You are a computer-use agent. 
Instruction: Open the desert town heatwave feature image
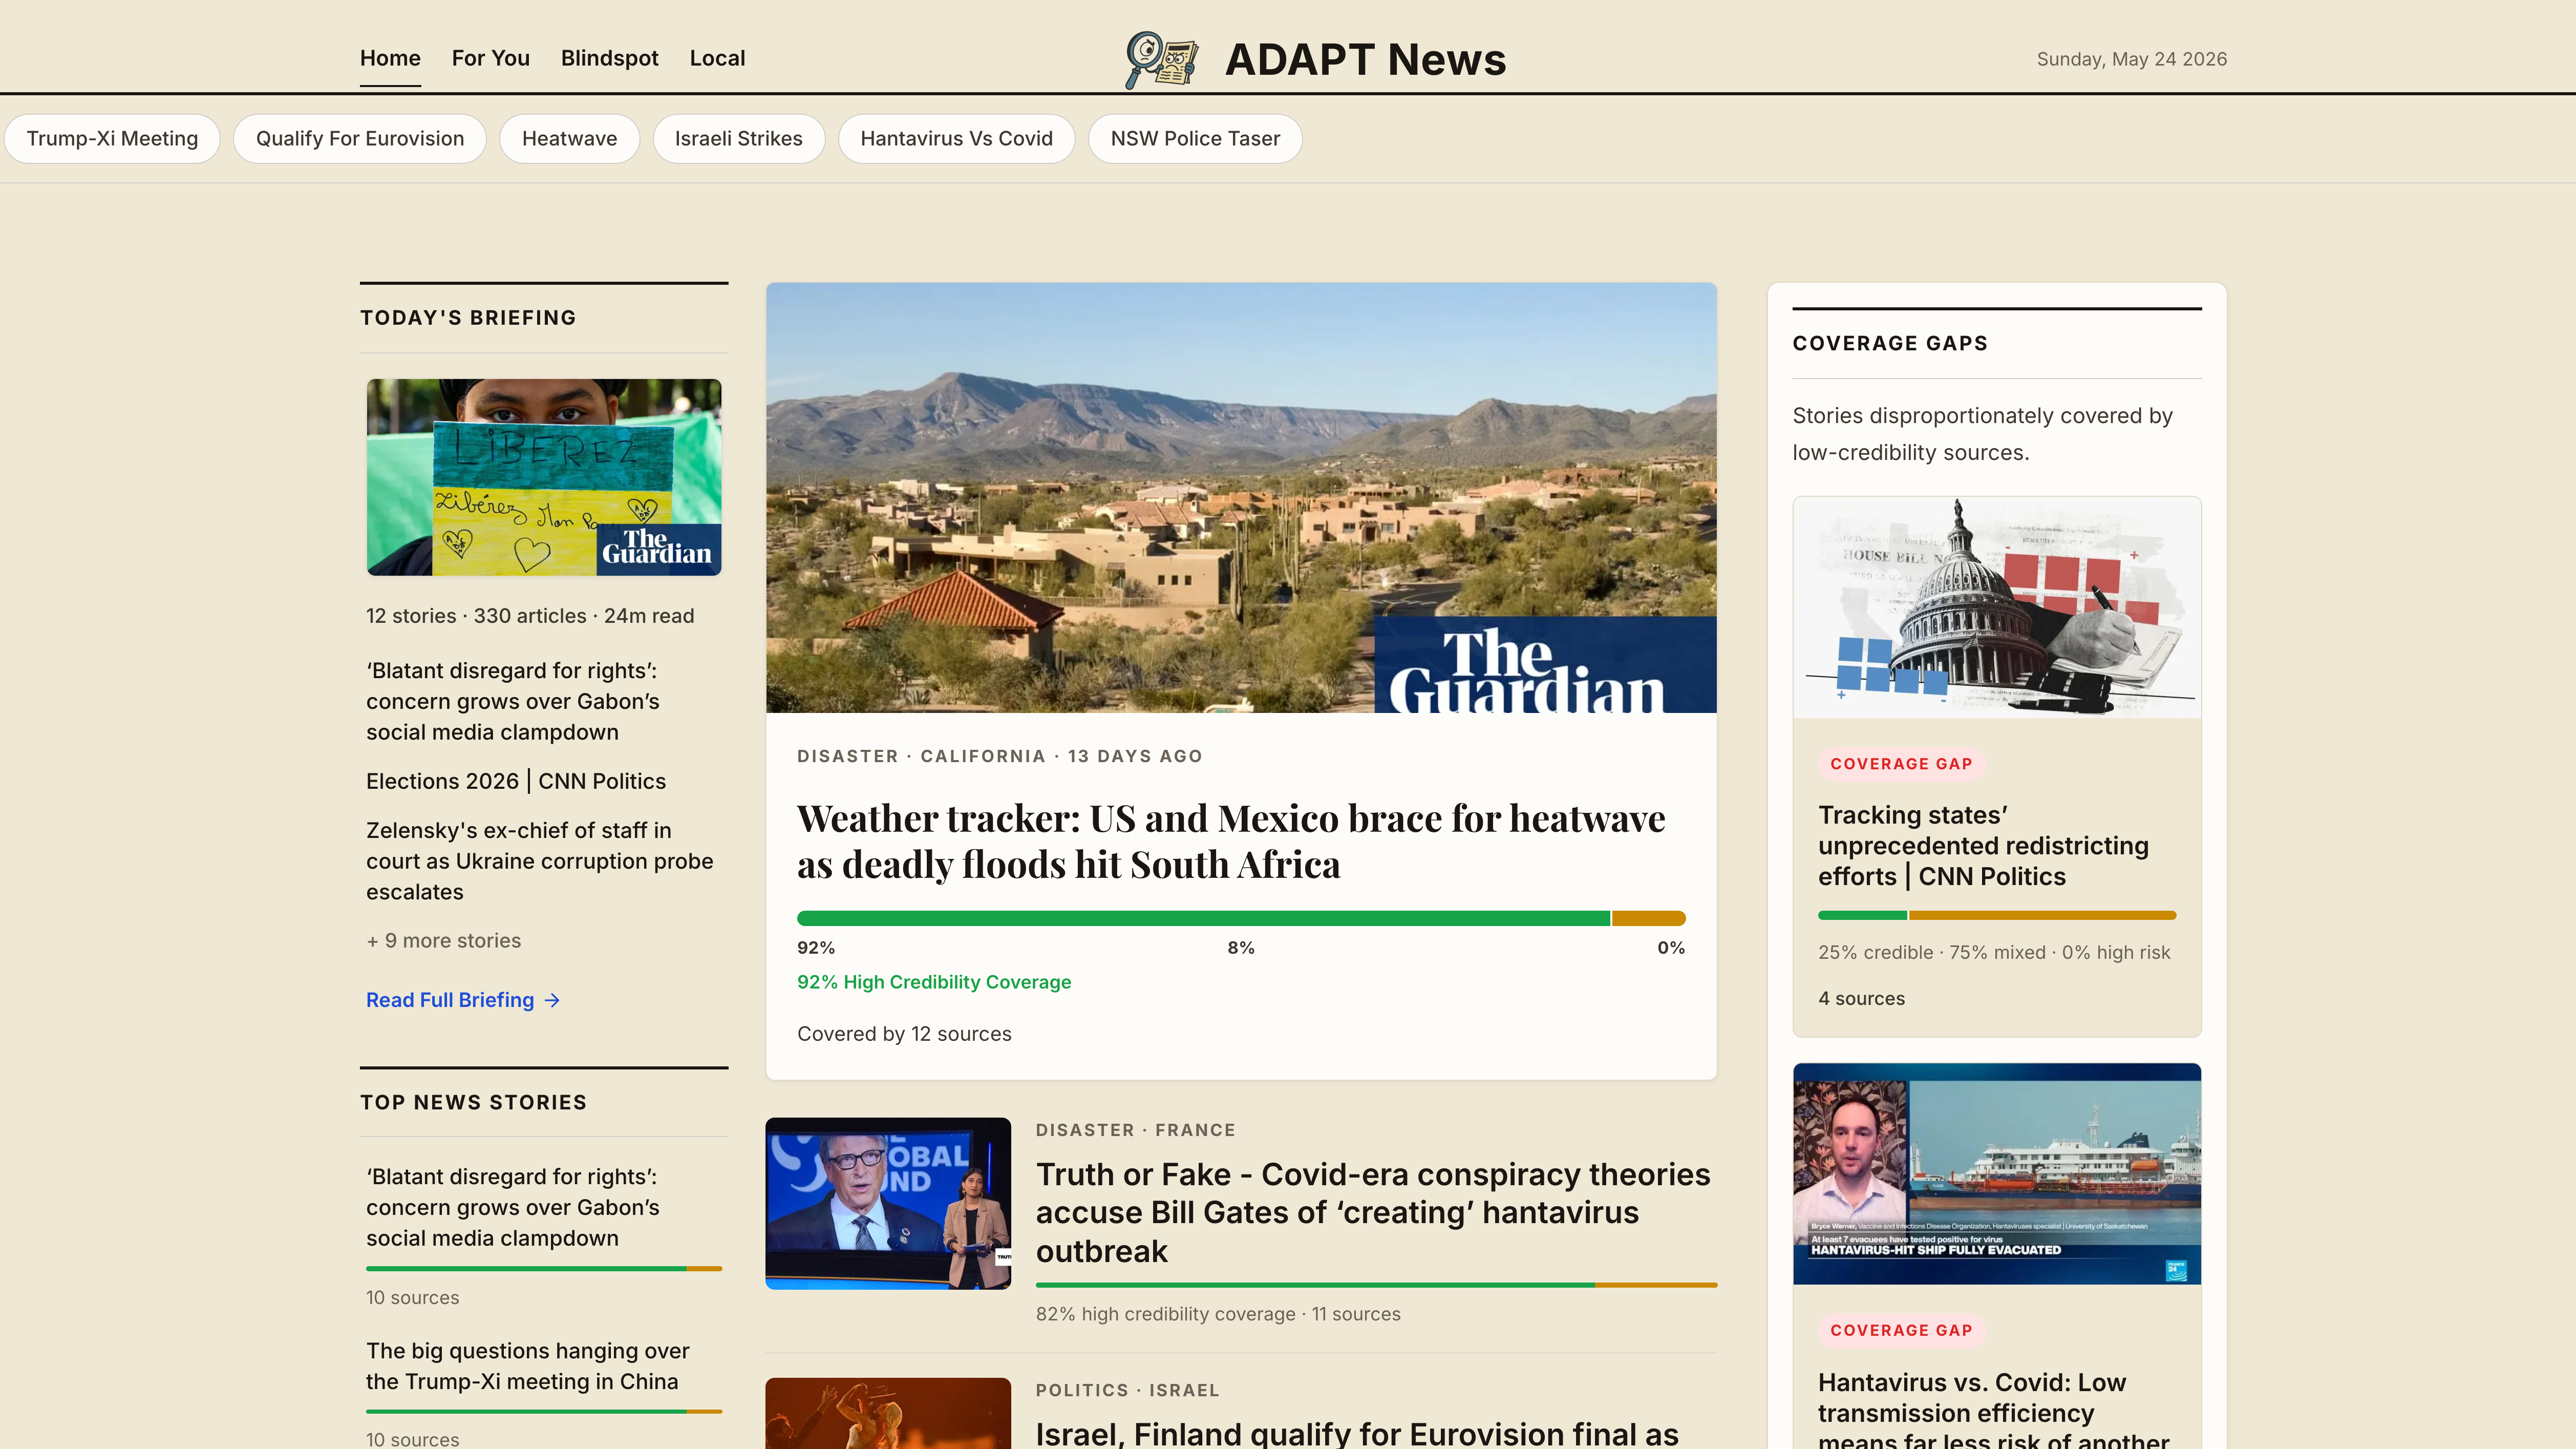click(x=1241, y=498)
